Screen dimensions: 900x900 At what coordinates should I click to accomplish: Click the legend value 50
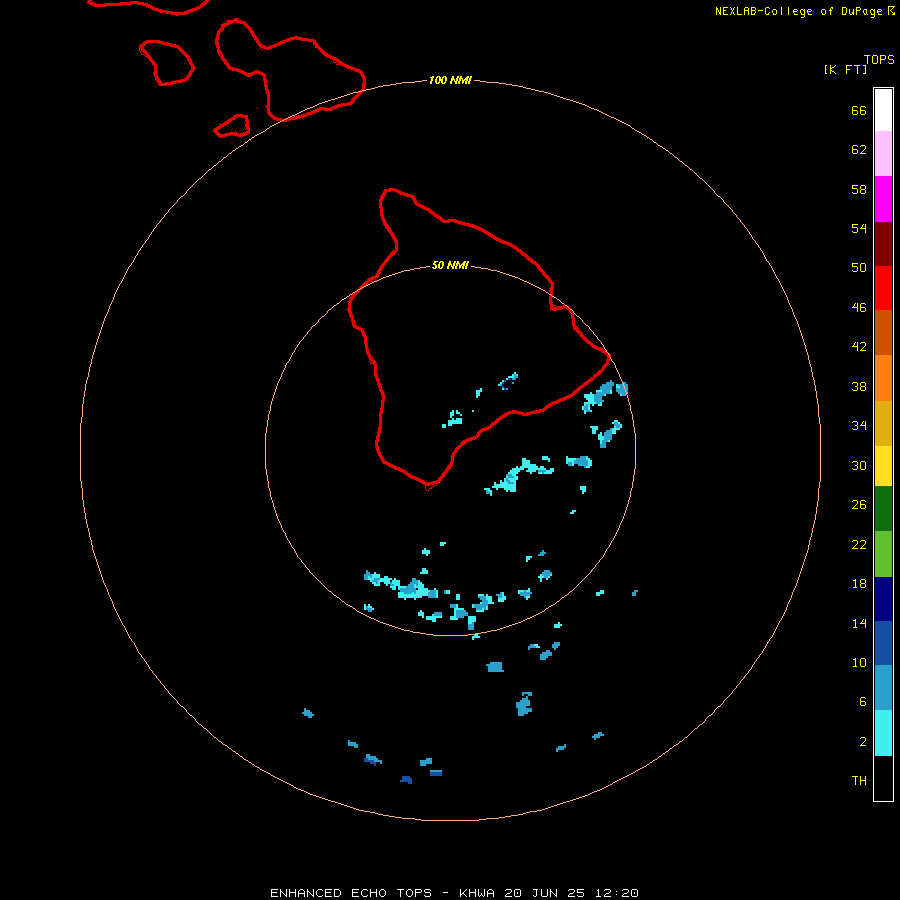[x=859, y=267]
